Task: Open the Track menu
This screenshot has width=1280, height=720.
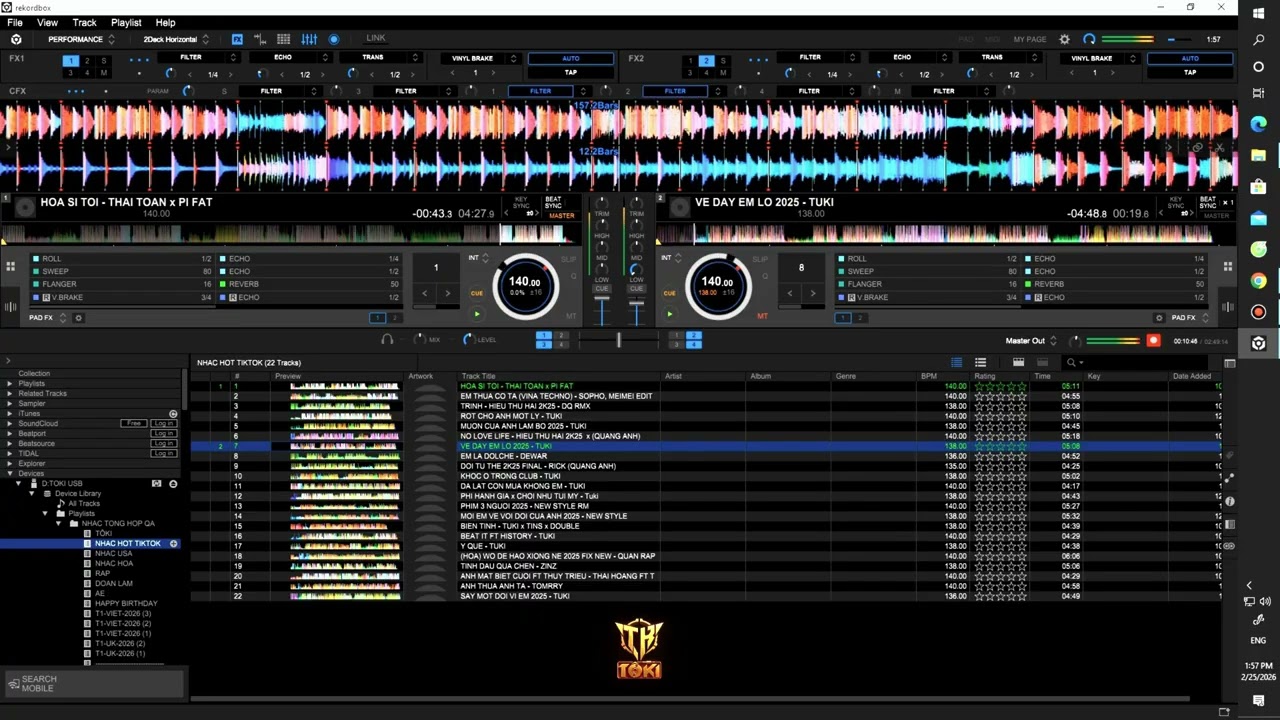Action: pos(85,22)
